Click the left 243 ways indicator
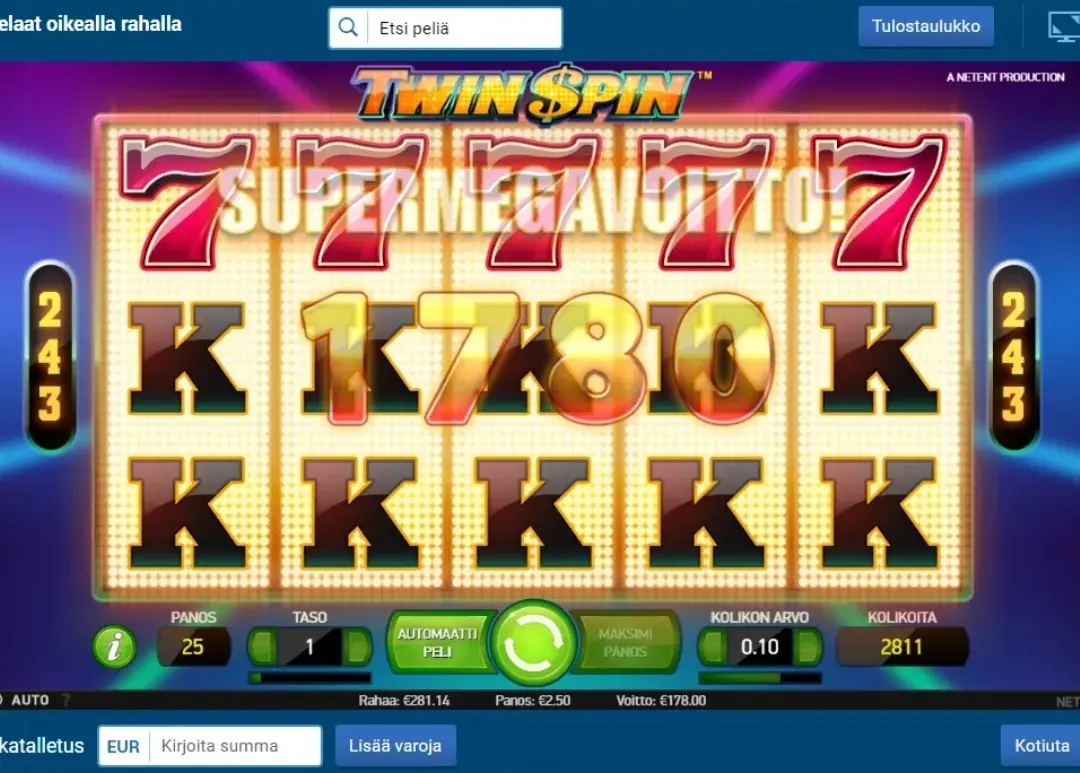This screenshot has width=1080, height=773. click(x=50, y=356)
